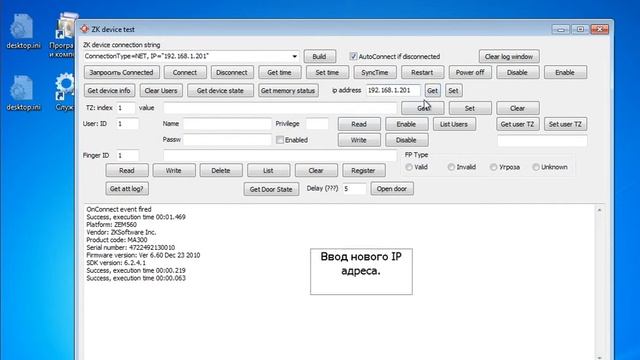Click Write in the fingerprint button row
Image resolution: width=640 pixels, height=360 pixels.
tap(174, 171)
